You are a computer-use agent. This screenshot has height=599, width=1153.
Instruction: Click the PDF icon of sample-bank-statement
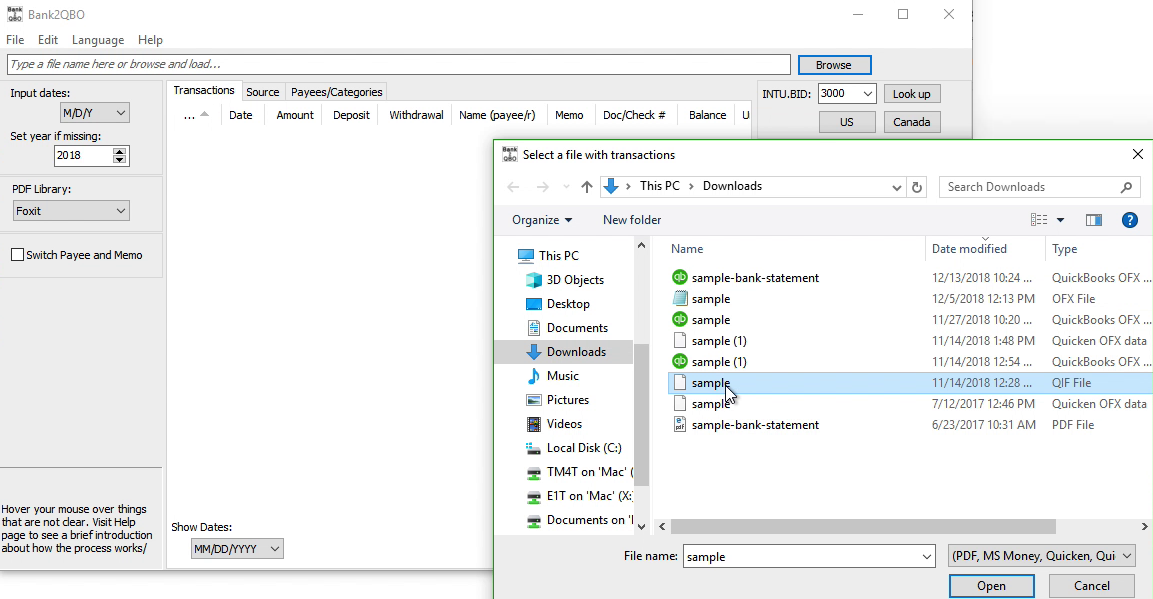tap(680, 425)
